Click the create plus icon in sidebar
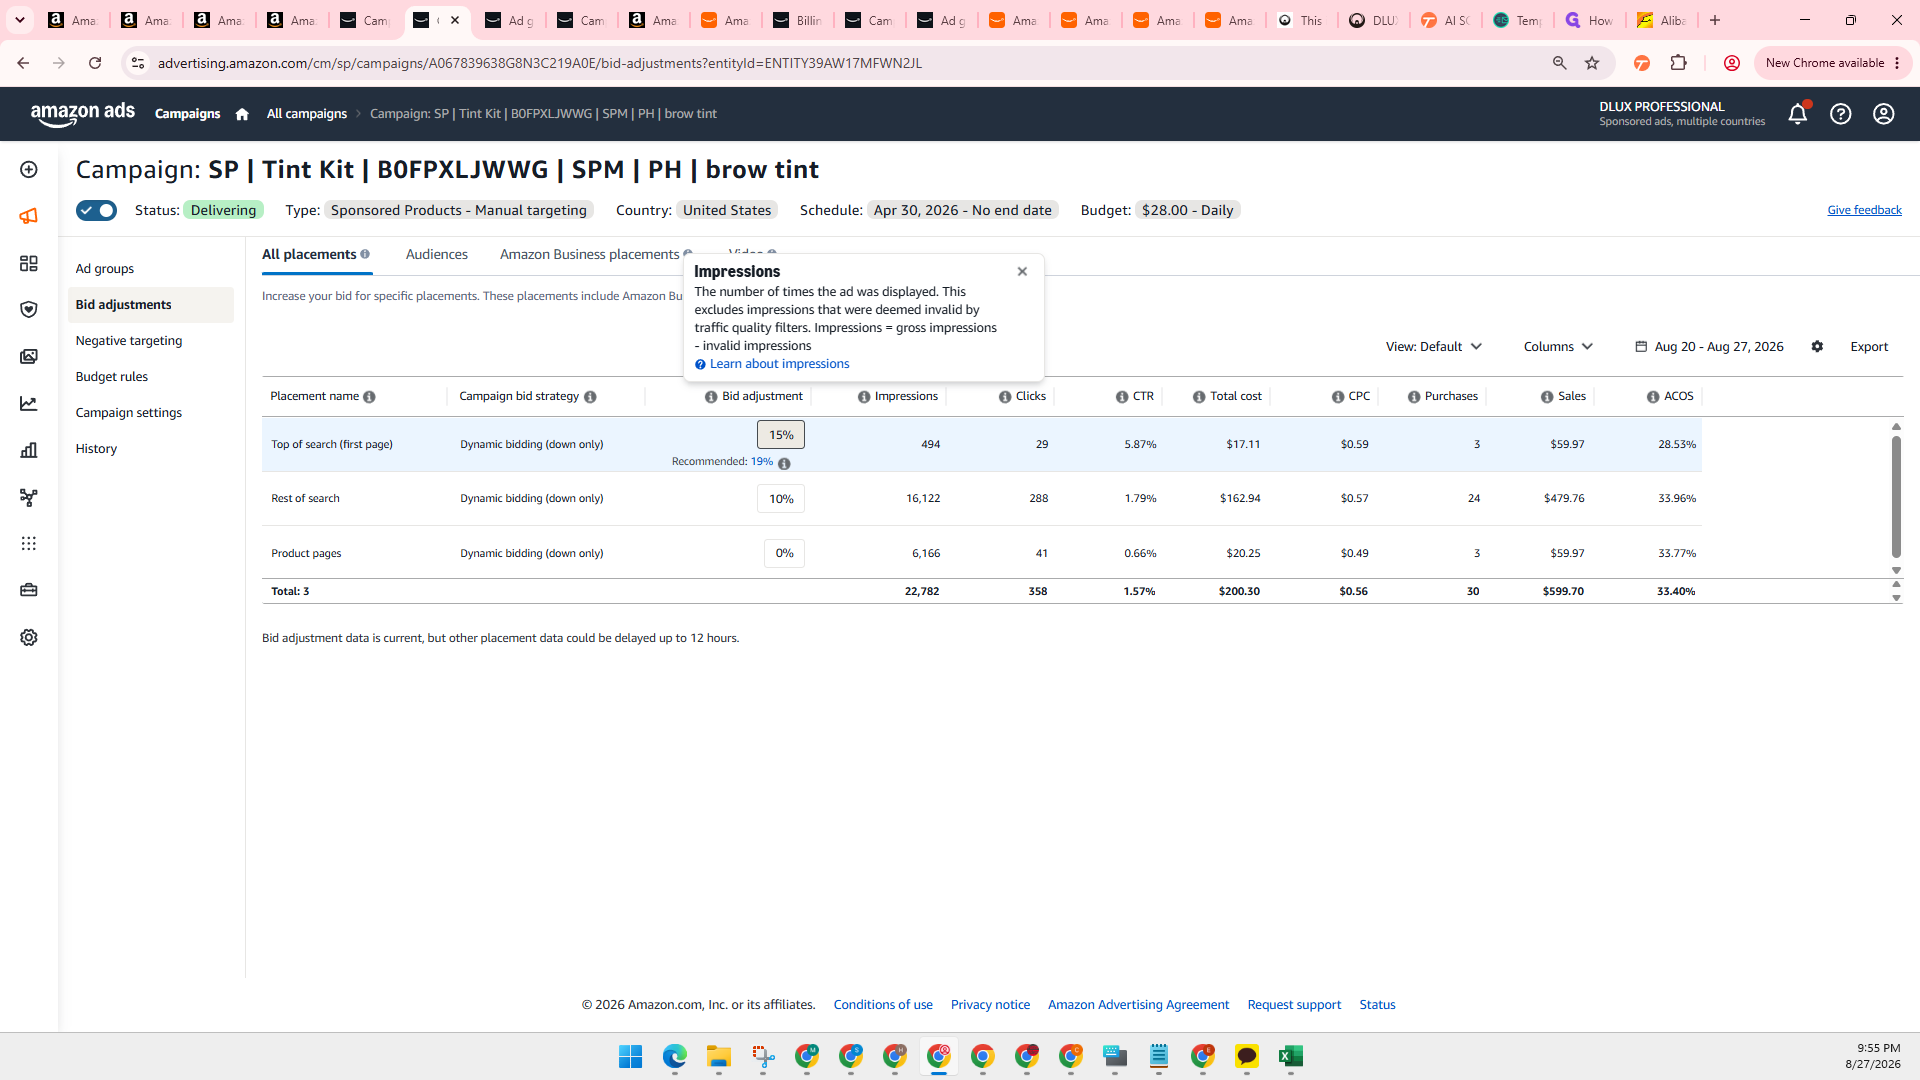The width and height of the screenshot is (1920, 1080). (x=29, y=170)
